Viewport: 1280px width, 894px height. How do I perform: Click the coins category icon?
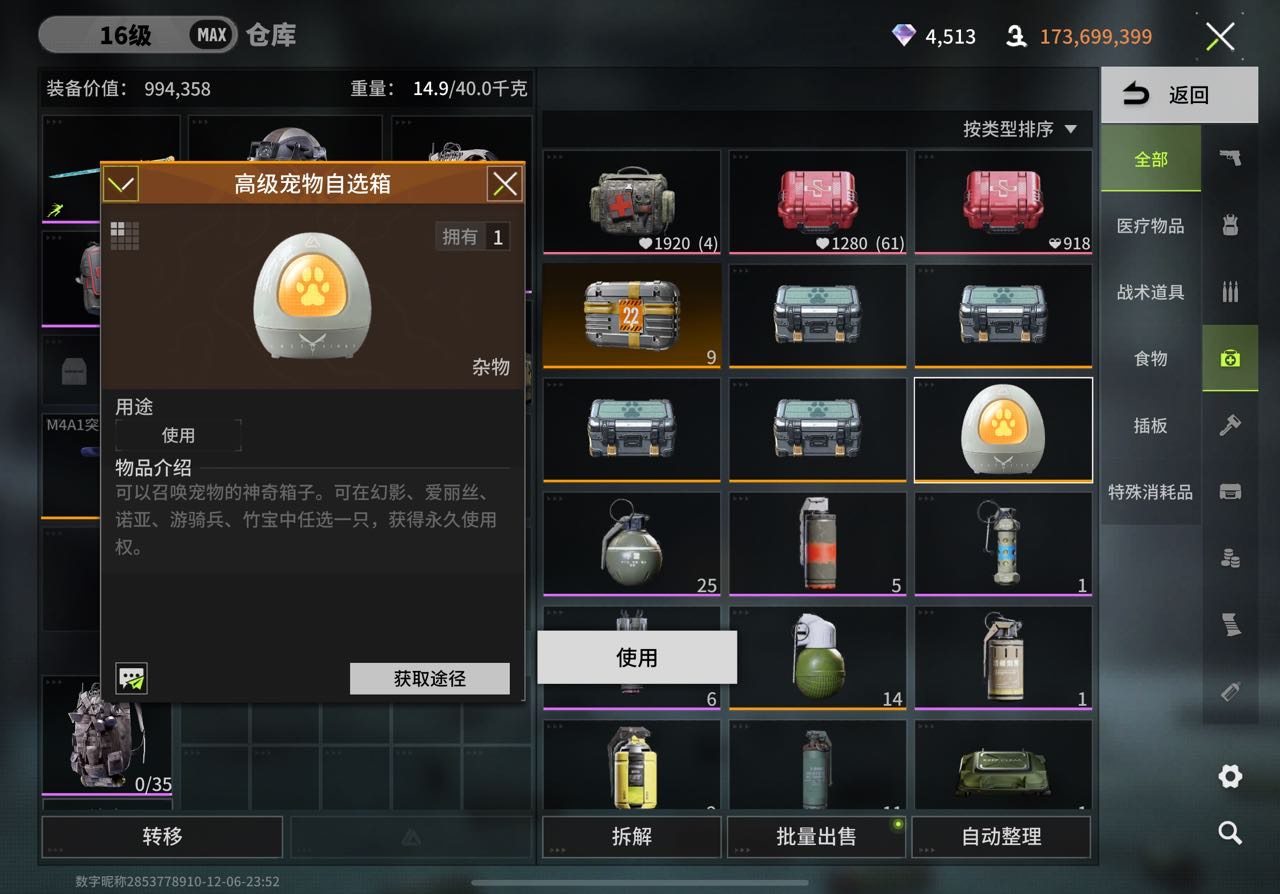[x=1230, y=558]
